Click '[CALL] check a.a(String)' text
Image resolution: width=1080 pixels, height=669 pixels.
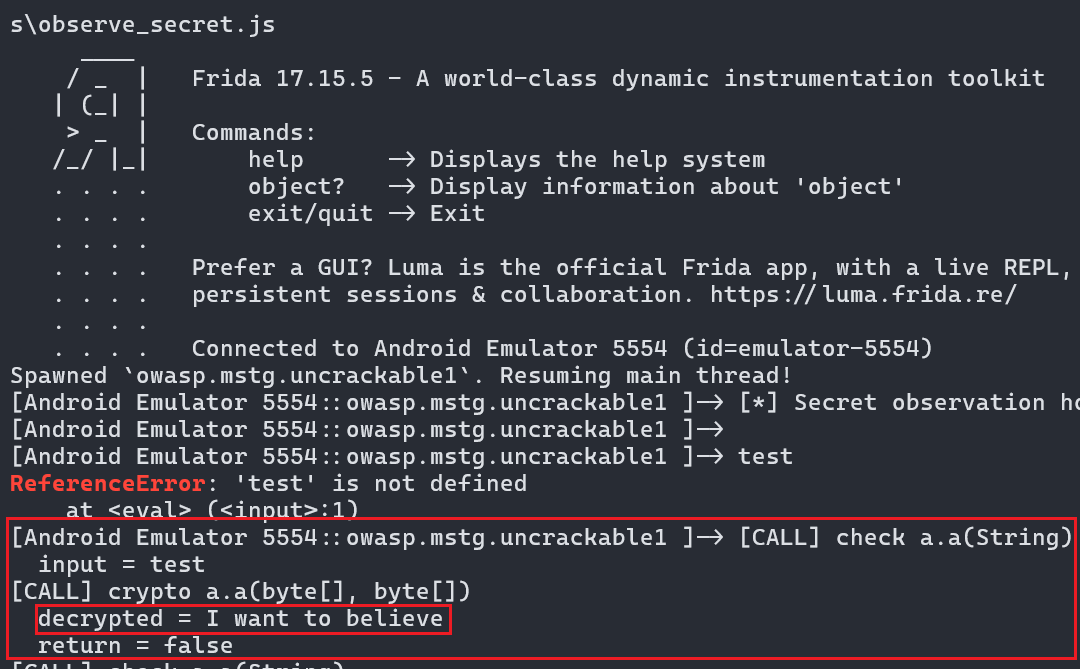(x=906, y=537)
